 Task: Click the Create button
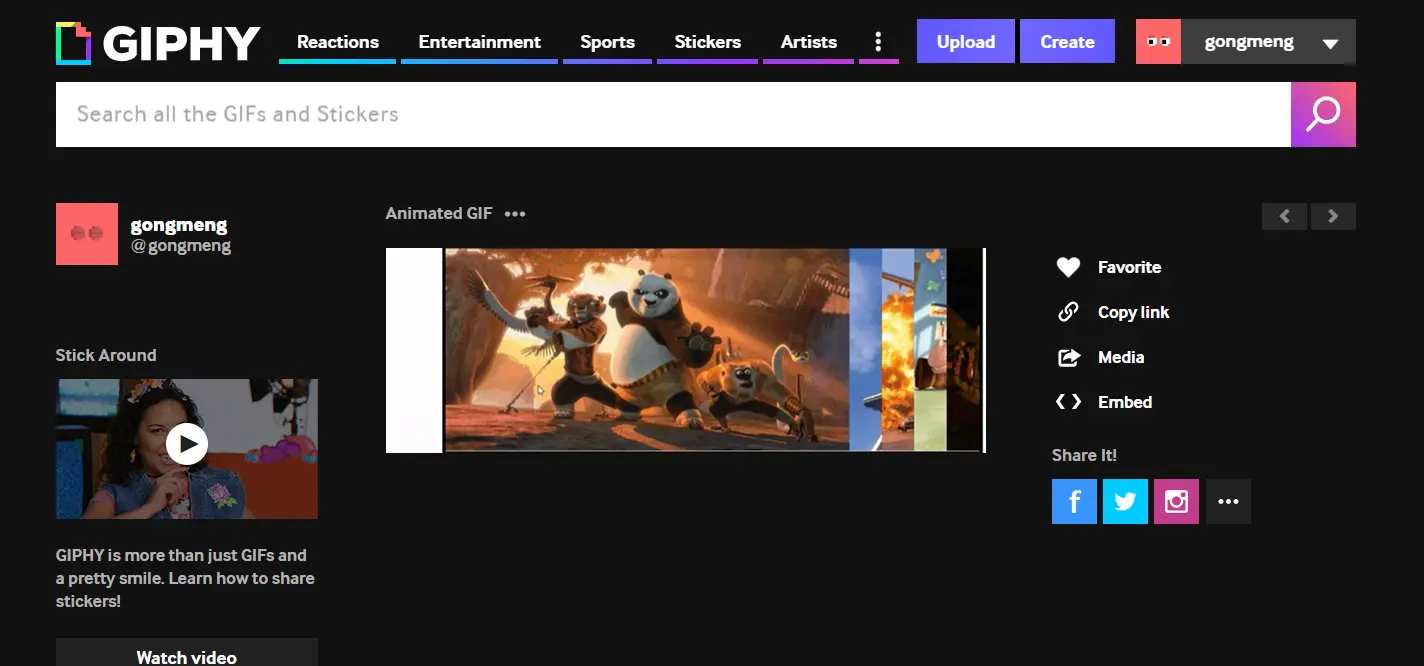(x=1067, y=41)
